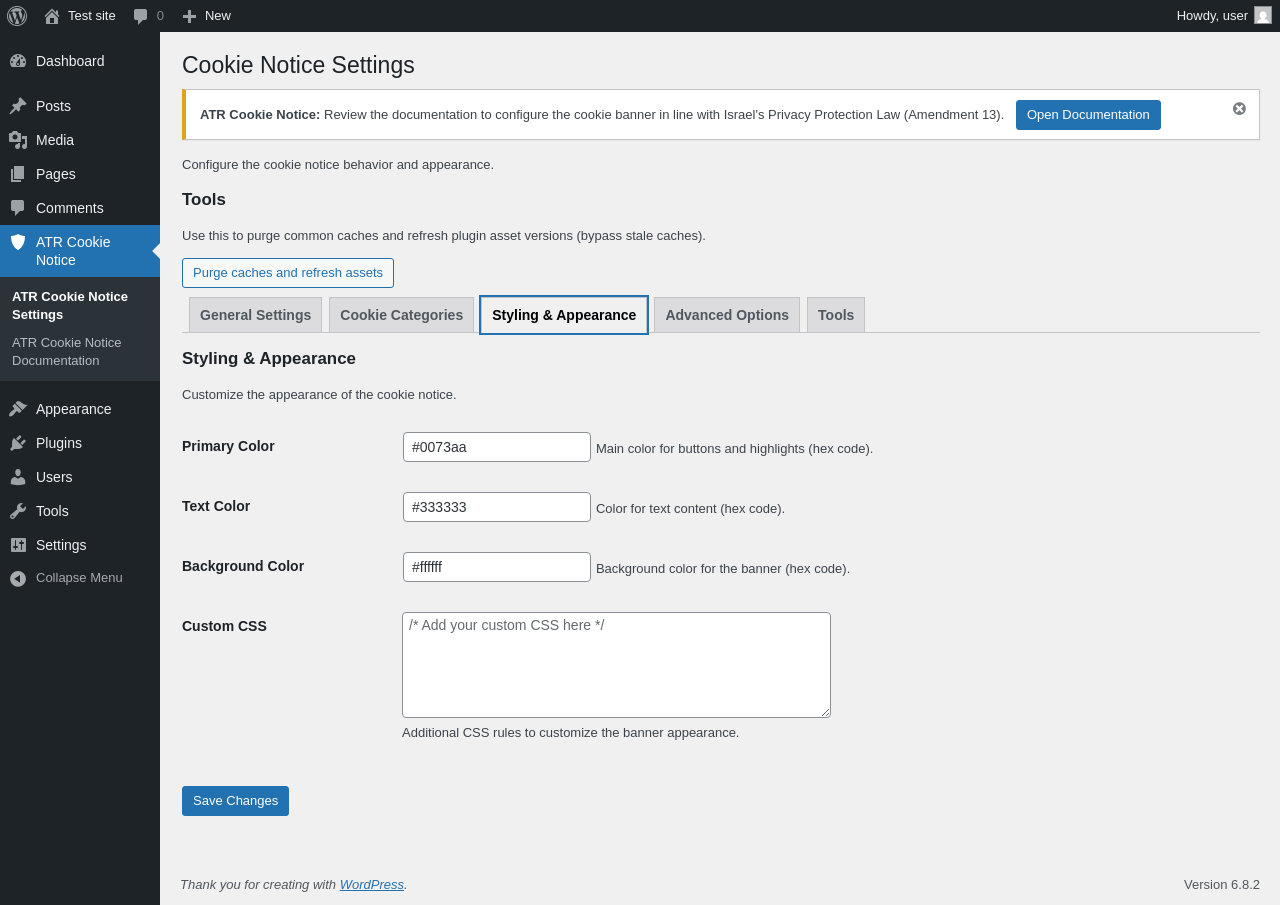This screenshot has height=905, width=1280.
Task: Open Media menu label
Action: tap(55, 140)
